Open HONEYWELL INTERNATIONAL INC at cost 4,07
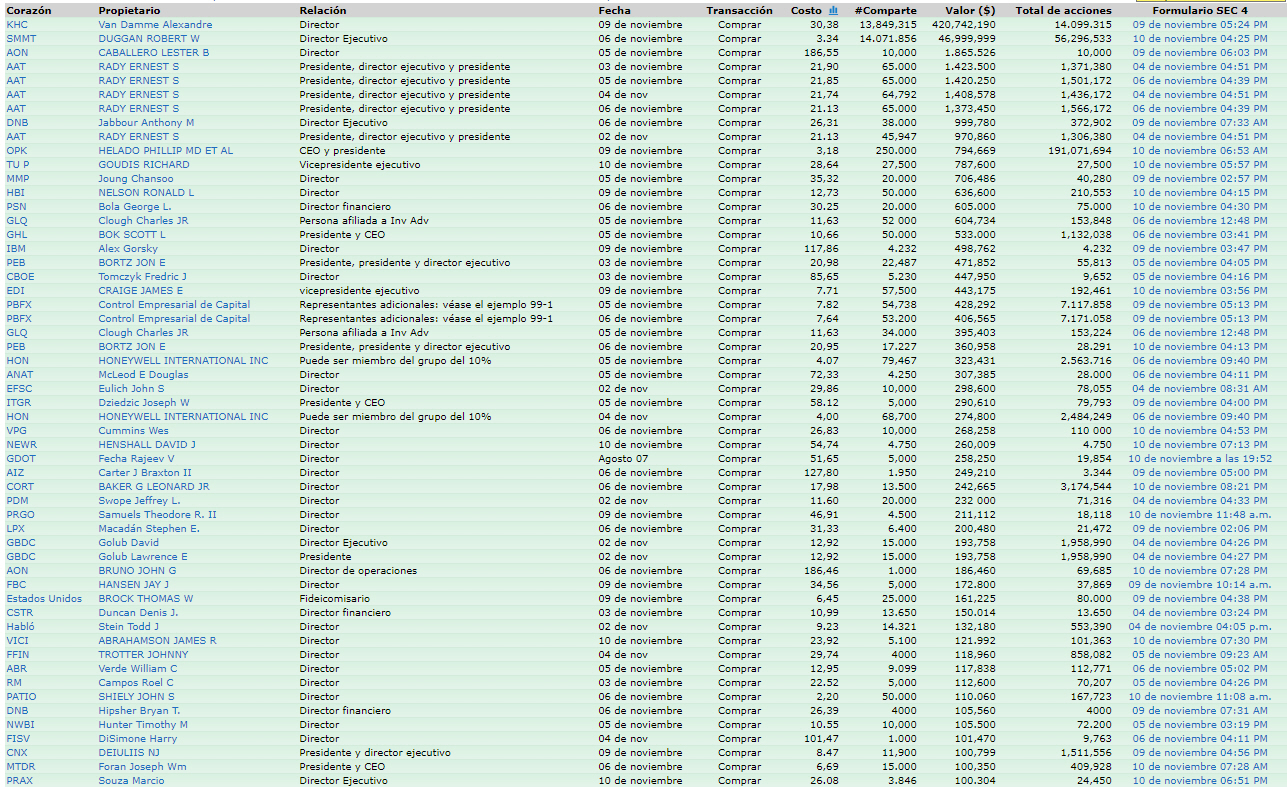 pyautogui.click(x=183, y=360)
